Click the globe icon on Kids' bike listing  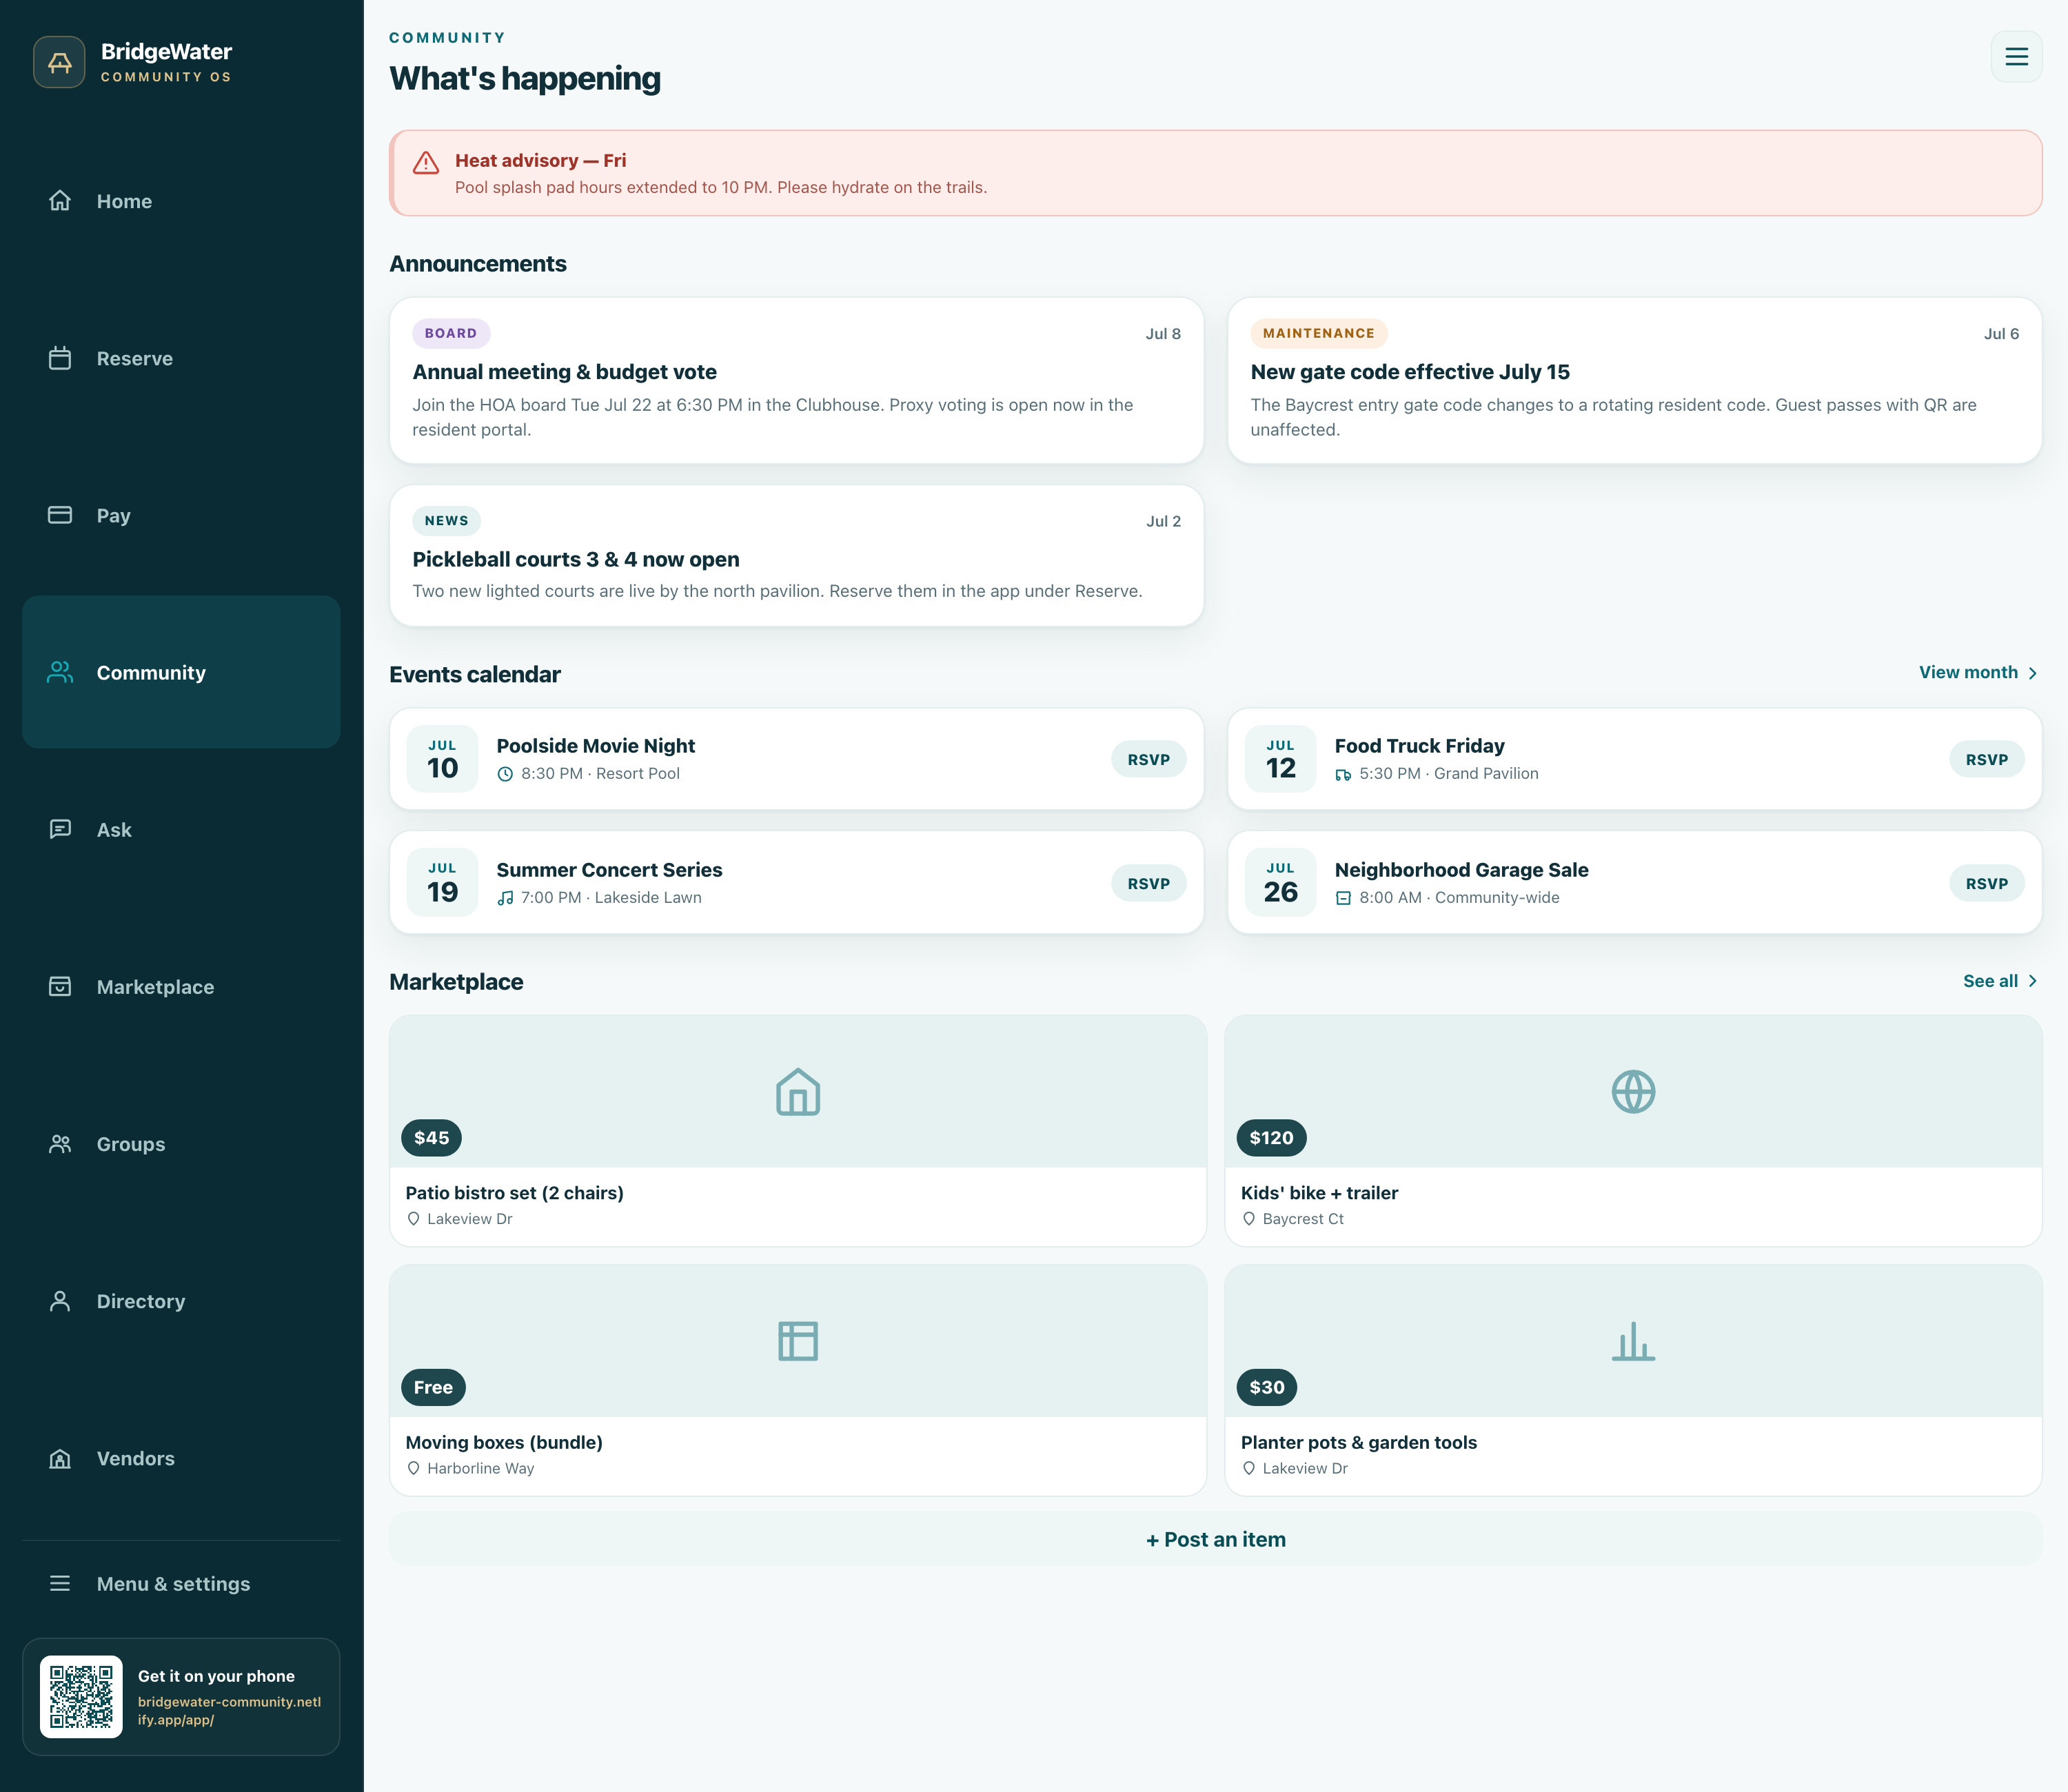tap(1633, 1092)
